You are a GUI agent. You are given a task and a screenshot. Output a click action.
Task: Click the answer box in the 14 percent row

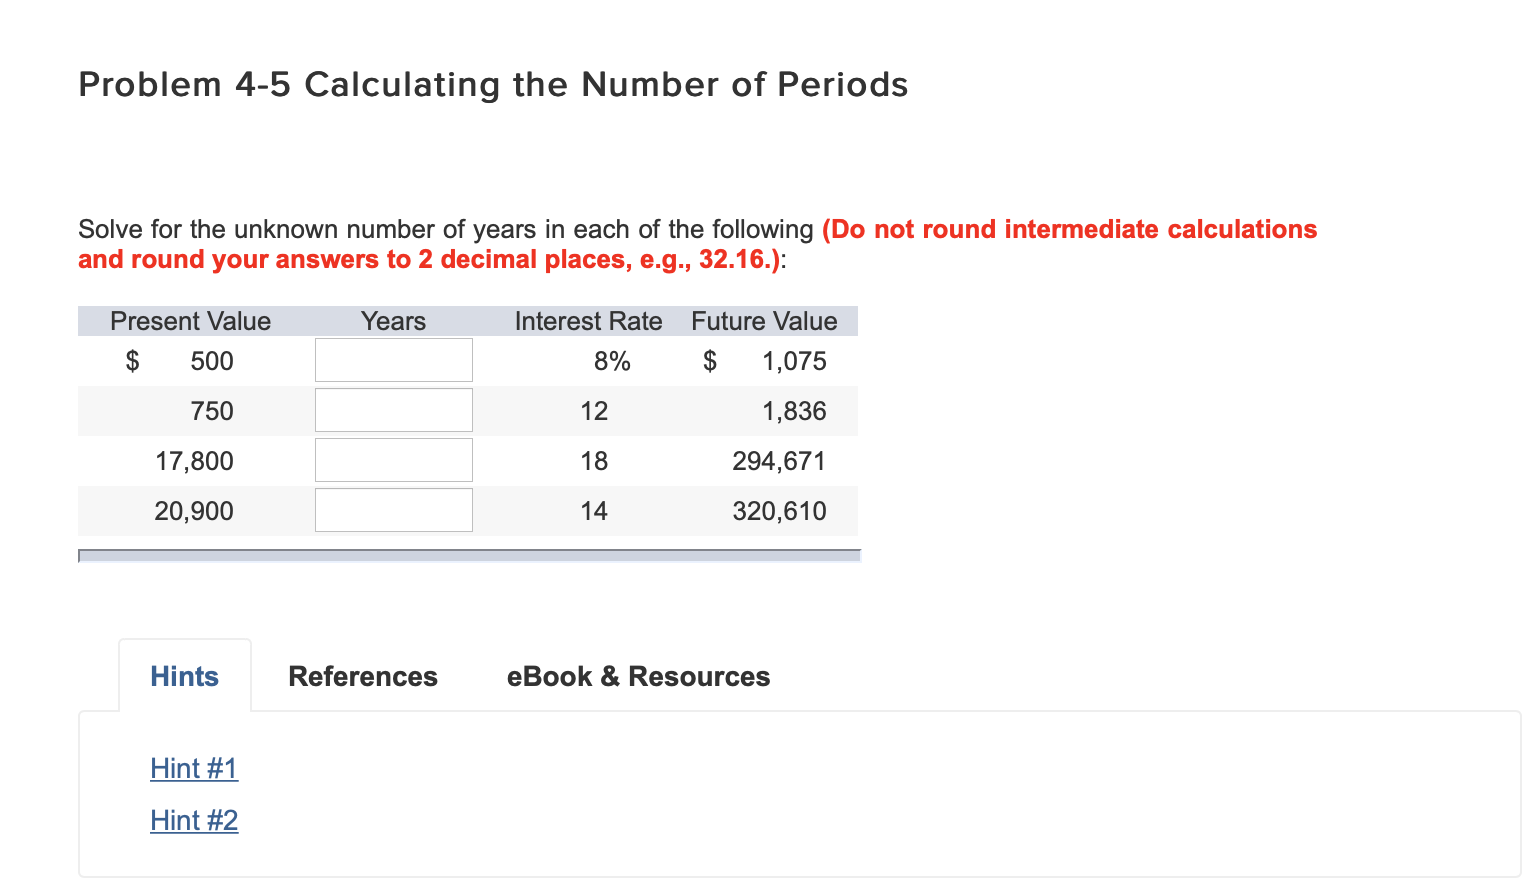pyautogui.click(x=393, y=509)
